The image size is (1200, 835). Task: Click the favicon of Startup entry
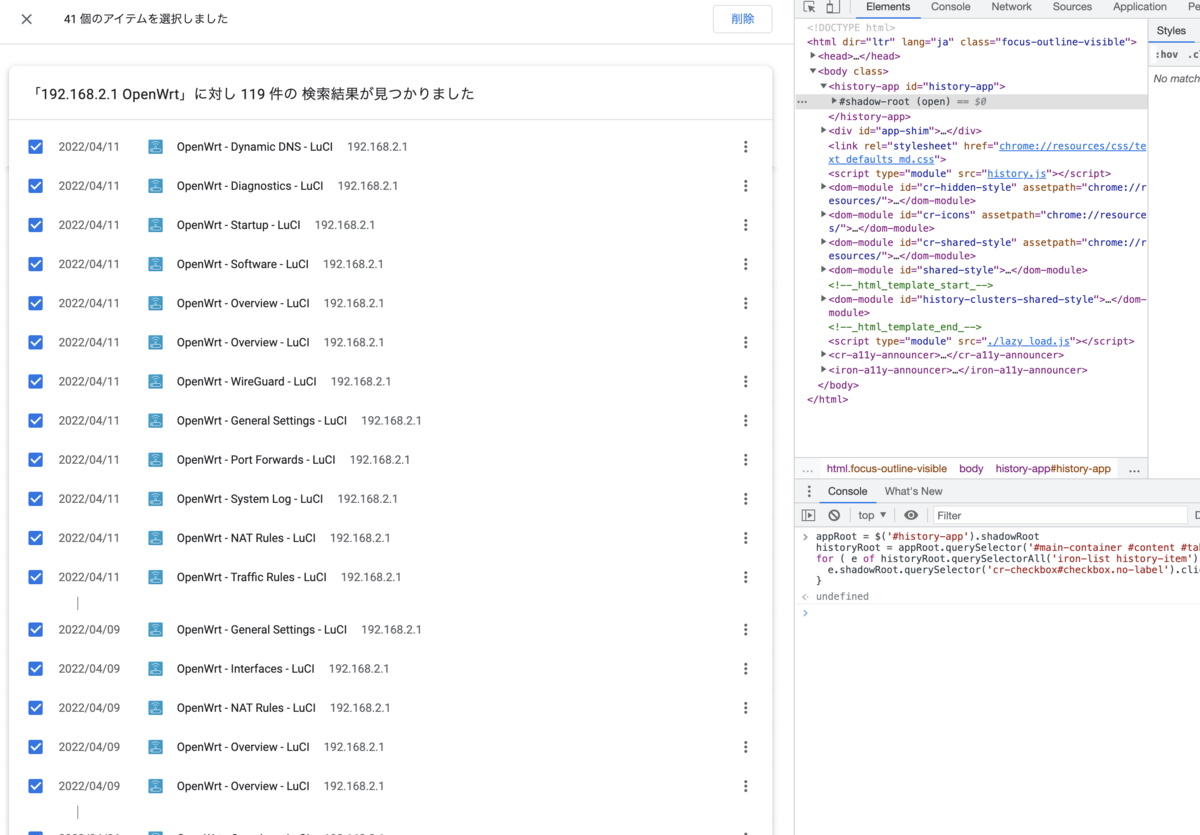click(156, 225)
